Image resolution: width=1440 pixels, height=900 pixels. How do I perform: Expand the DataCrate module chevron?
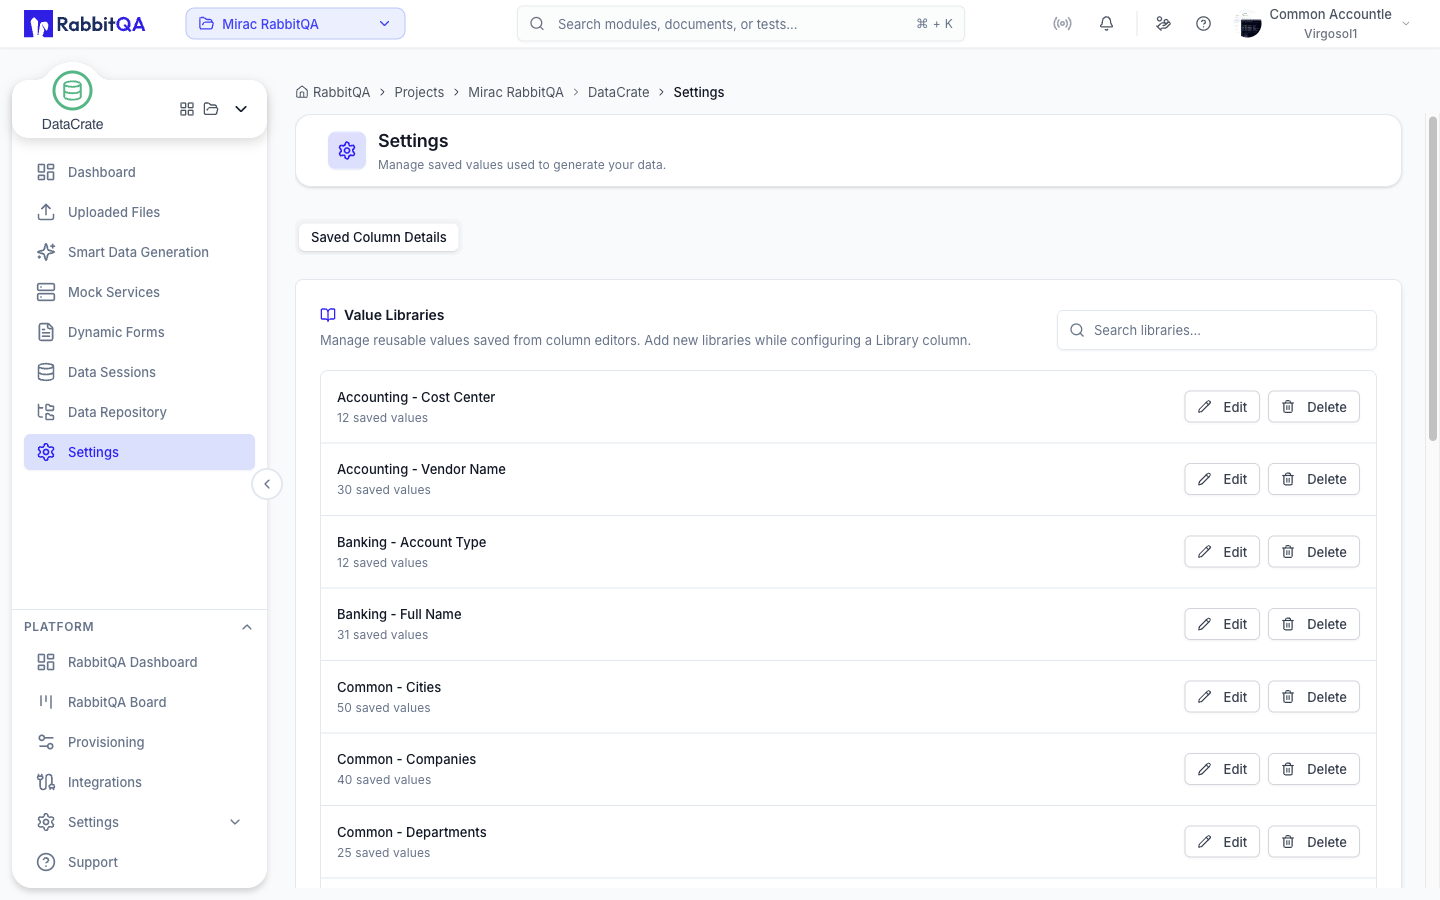[241, 109]
